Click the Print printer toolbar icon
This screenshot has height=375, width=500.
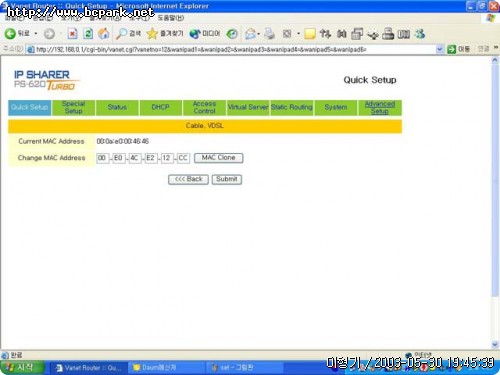click(x=269, y=34)
